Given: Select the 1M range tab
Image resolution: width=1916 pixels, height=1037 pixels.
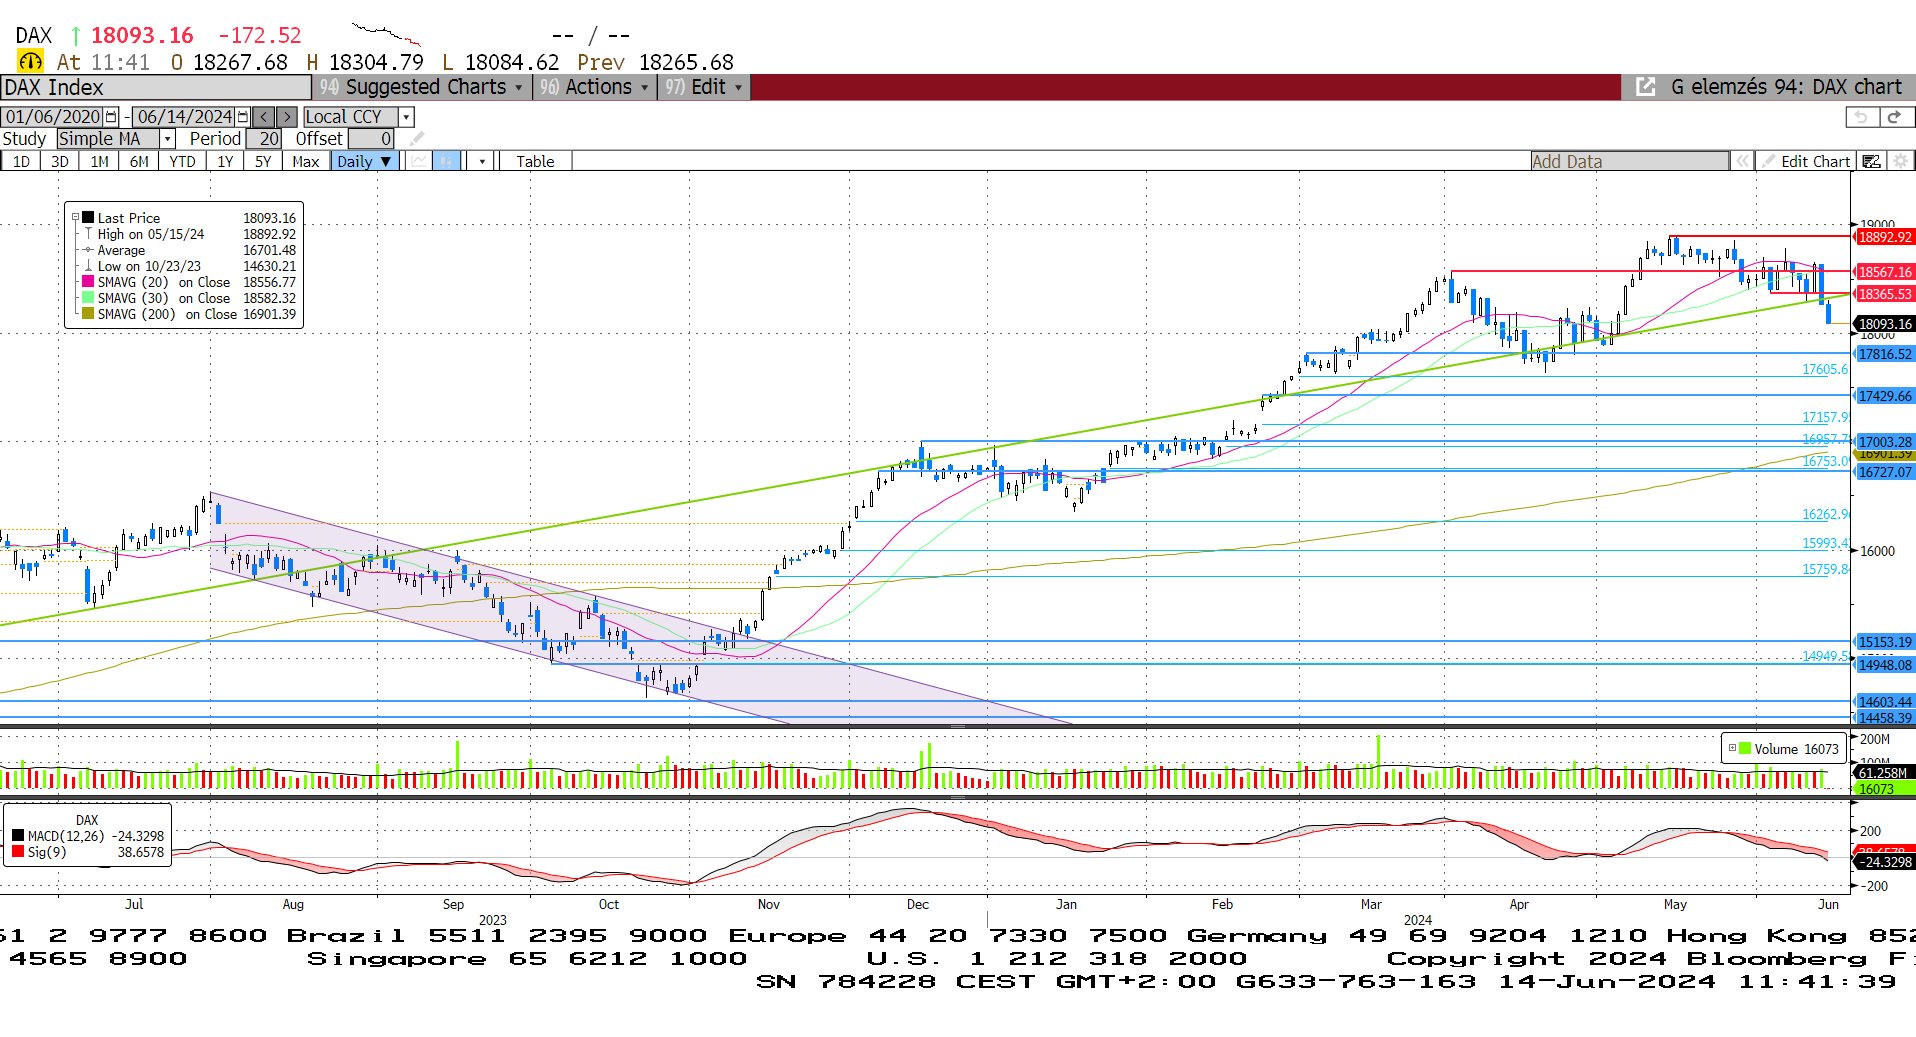Looking at the screenshot, I should [x=100, y=161].
